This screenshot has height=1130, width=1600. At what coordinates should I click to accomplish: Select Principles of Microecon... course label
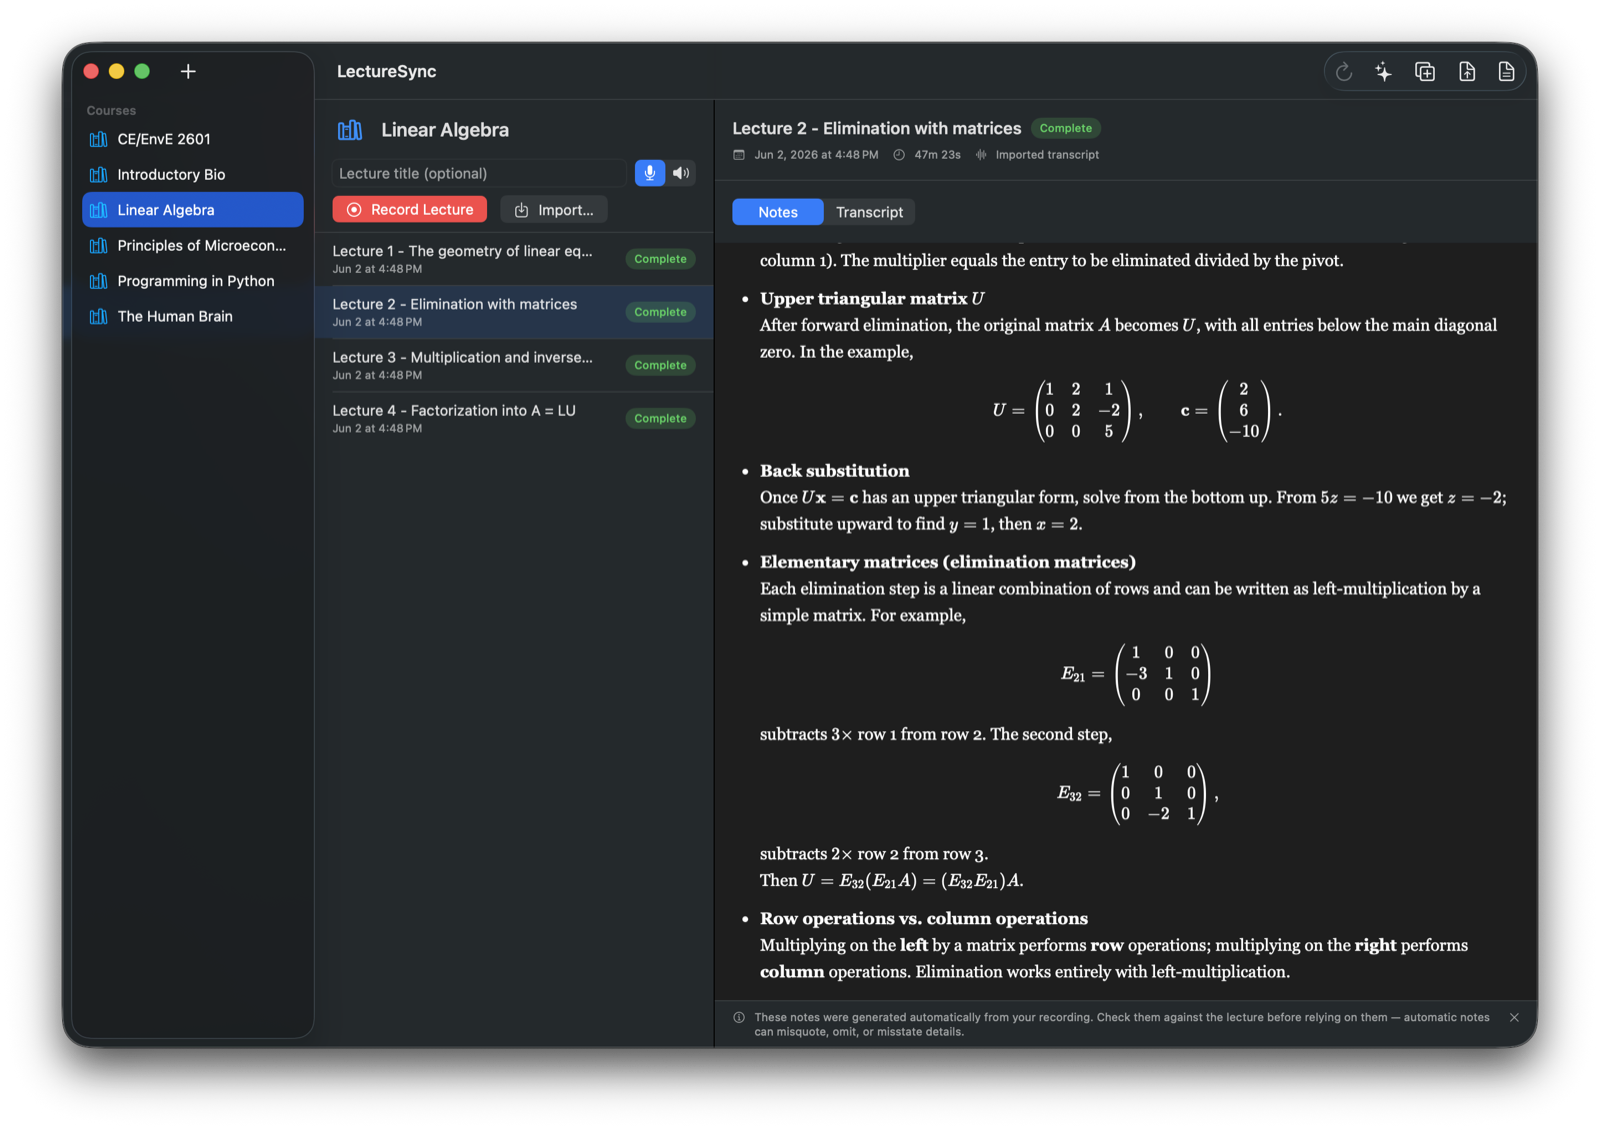pyautogui.click(x=202, y=245)
